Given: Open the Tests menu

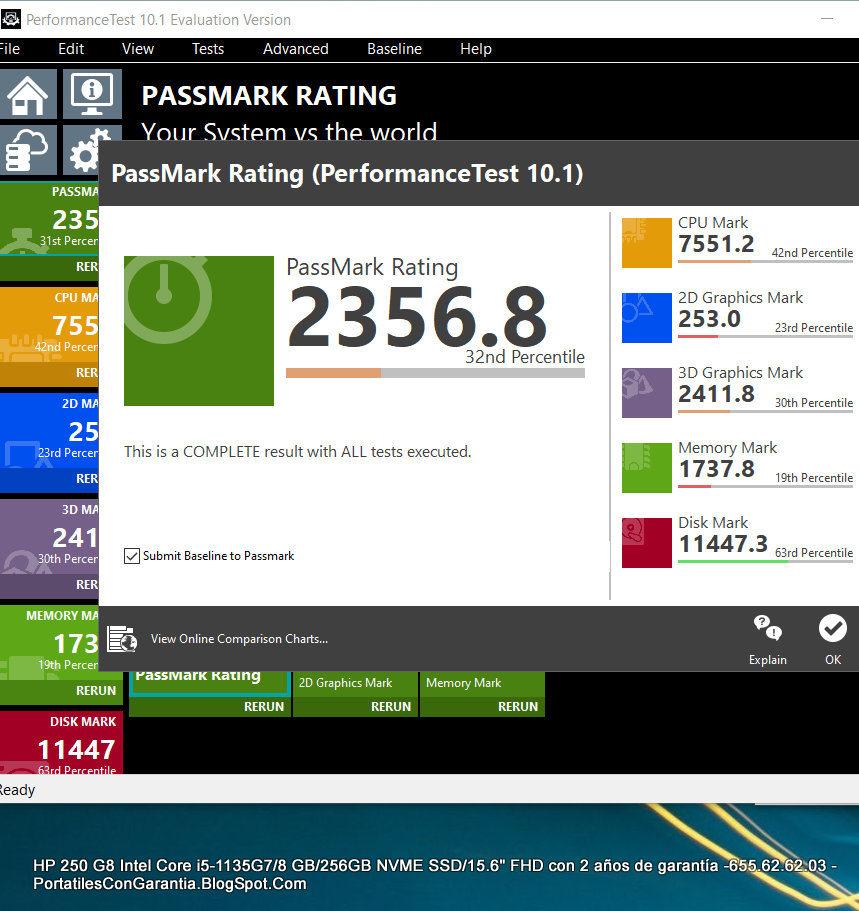Looking at the screenshot, I should click(207, 49).
